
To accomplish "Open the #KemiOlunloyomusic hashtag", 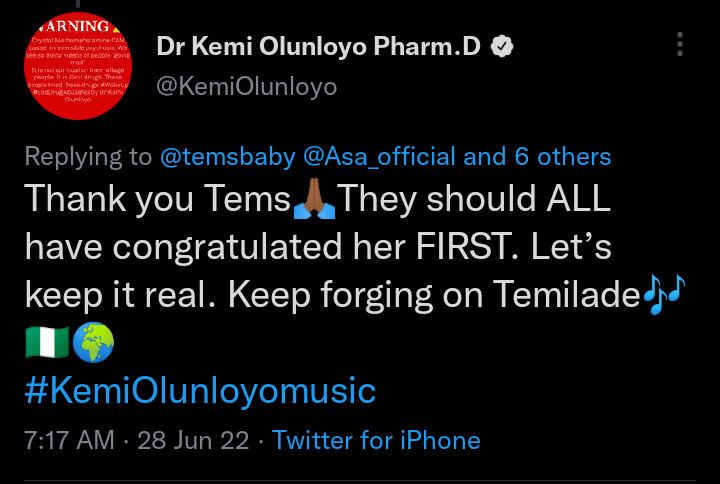I will point(200,389).
